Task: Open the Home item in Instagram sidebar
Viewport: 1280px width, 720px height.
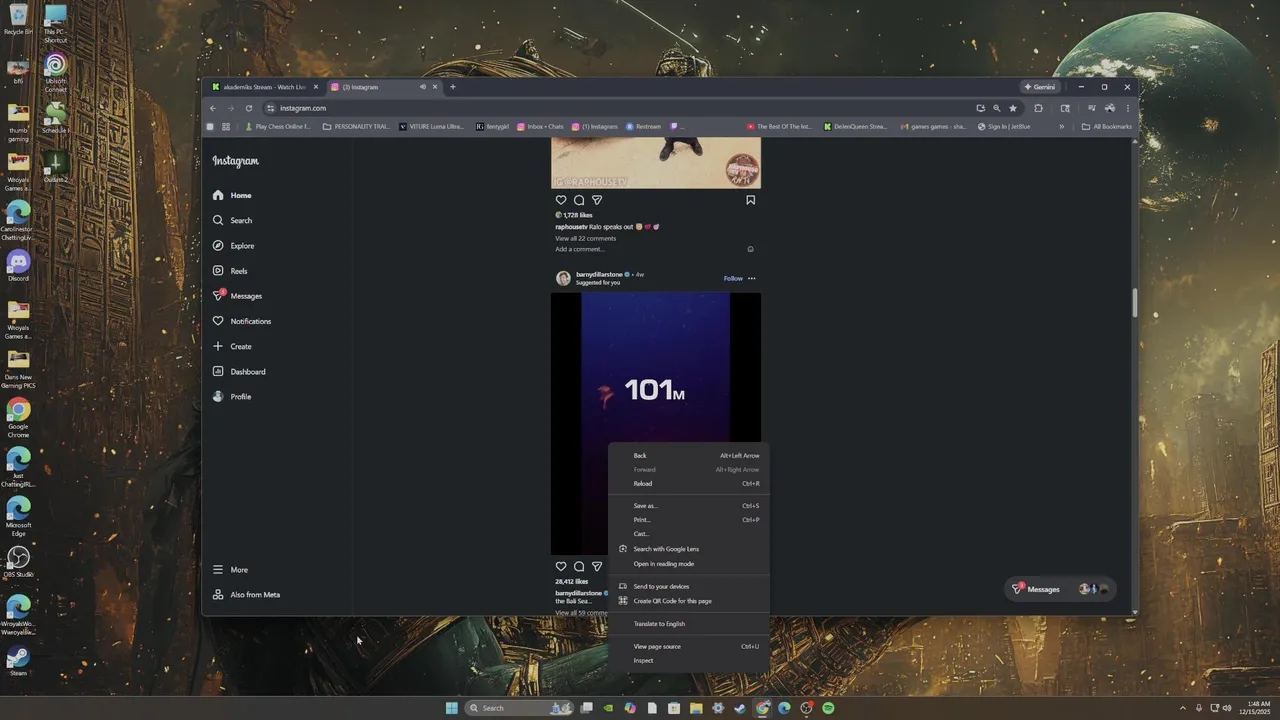Action: pos(232,195)
